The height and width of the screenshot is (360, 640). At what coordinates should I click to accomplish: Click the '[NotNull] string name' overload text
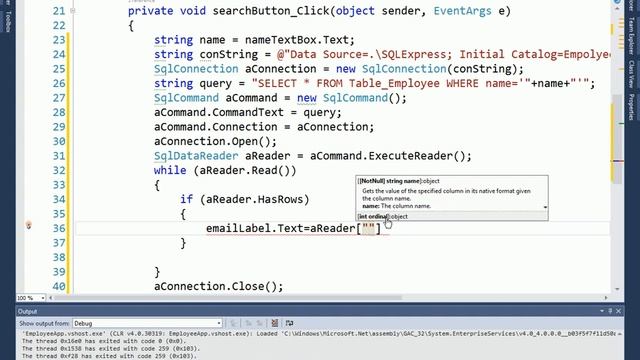click(x=389, y=181)
